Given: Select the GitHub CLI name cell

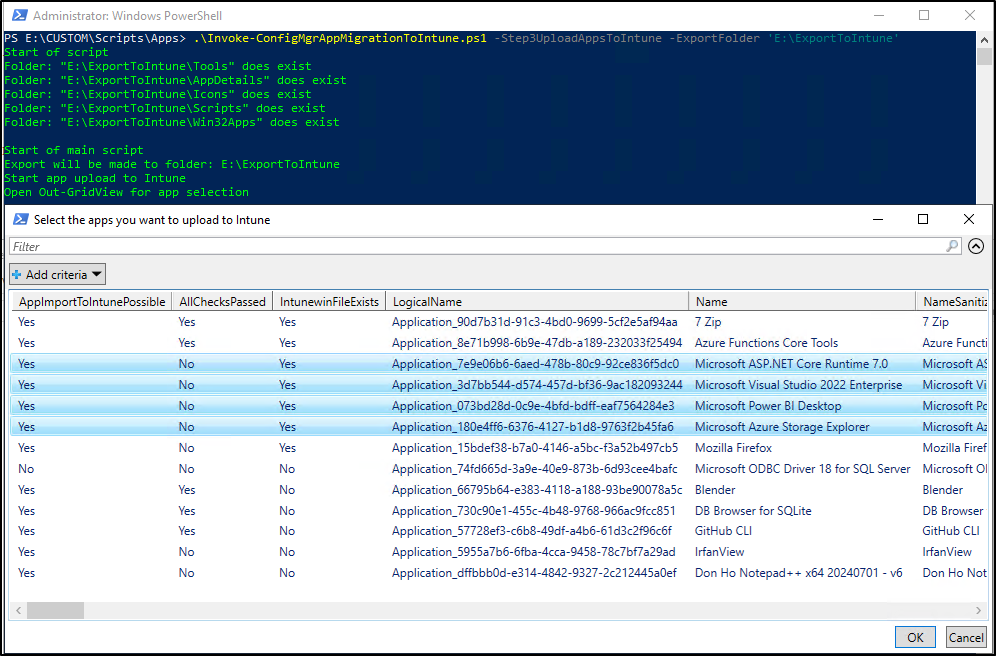Looking at the screenshot, I should (723, 531).
